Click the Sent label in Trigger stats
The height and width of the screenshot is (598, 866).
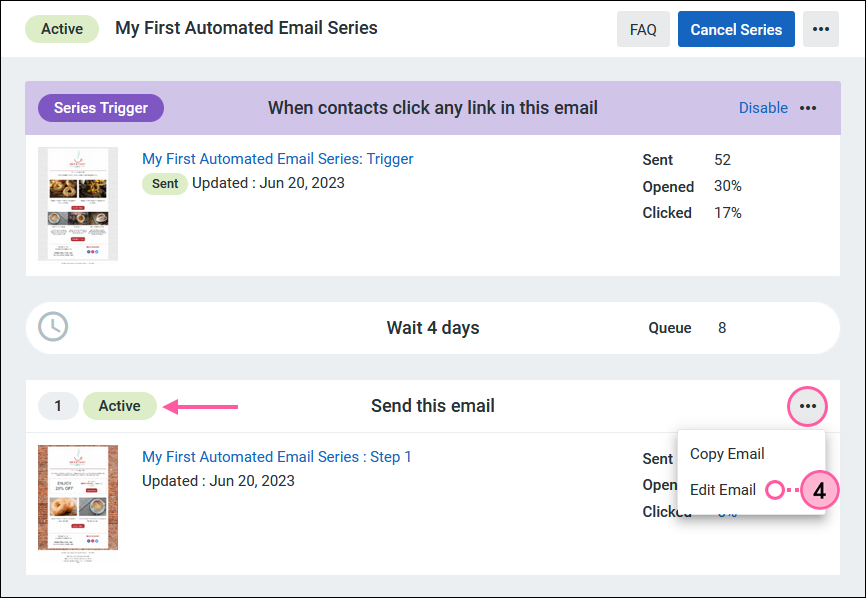(x=658, y=160)
